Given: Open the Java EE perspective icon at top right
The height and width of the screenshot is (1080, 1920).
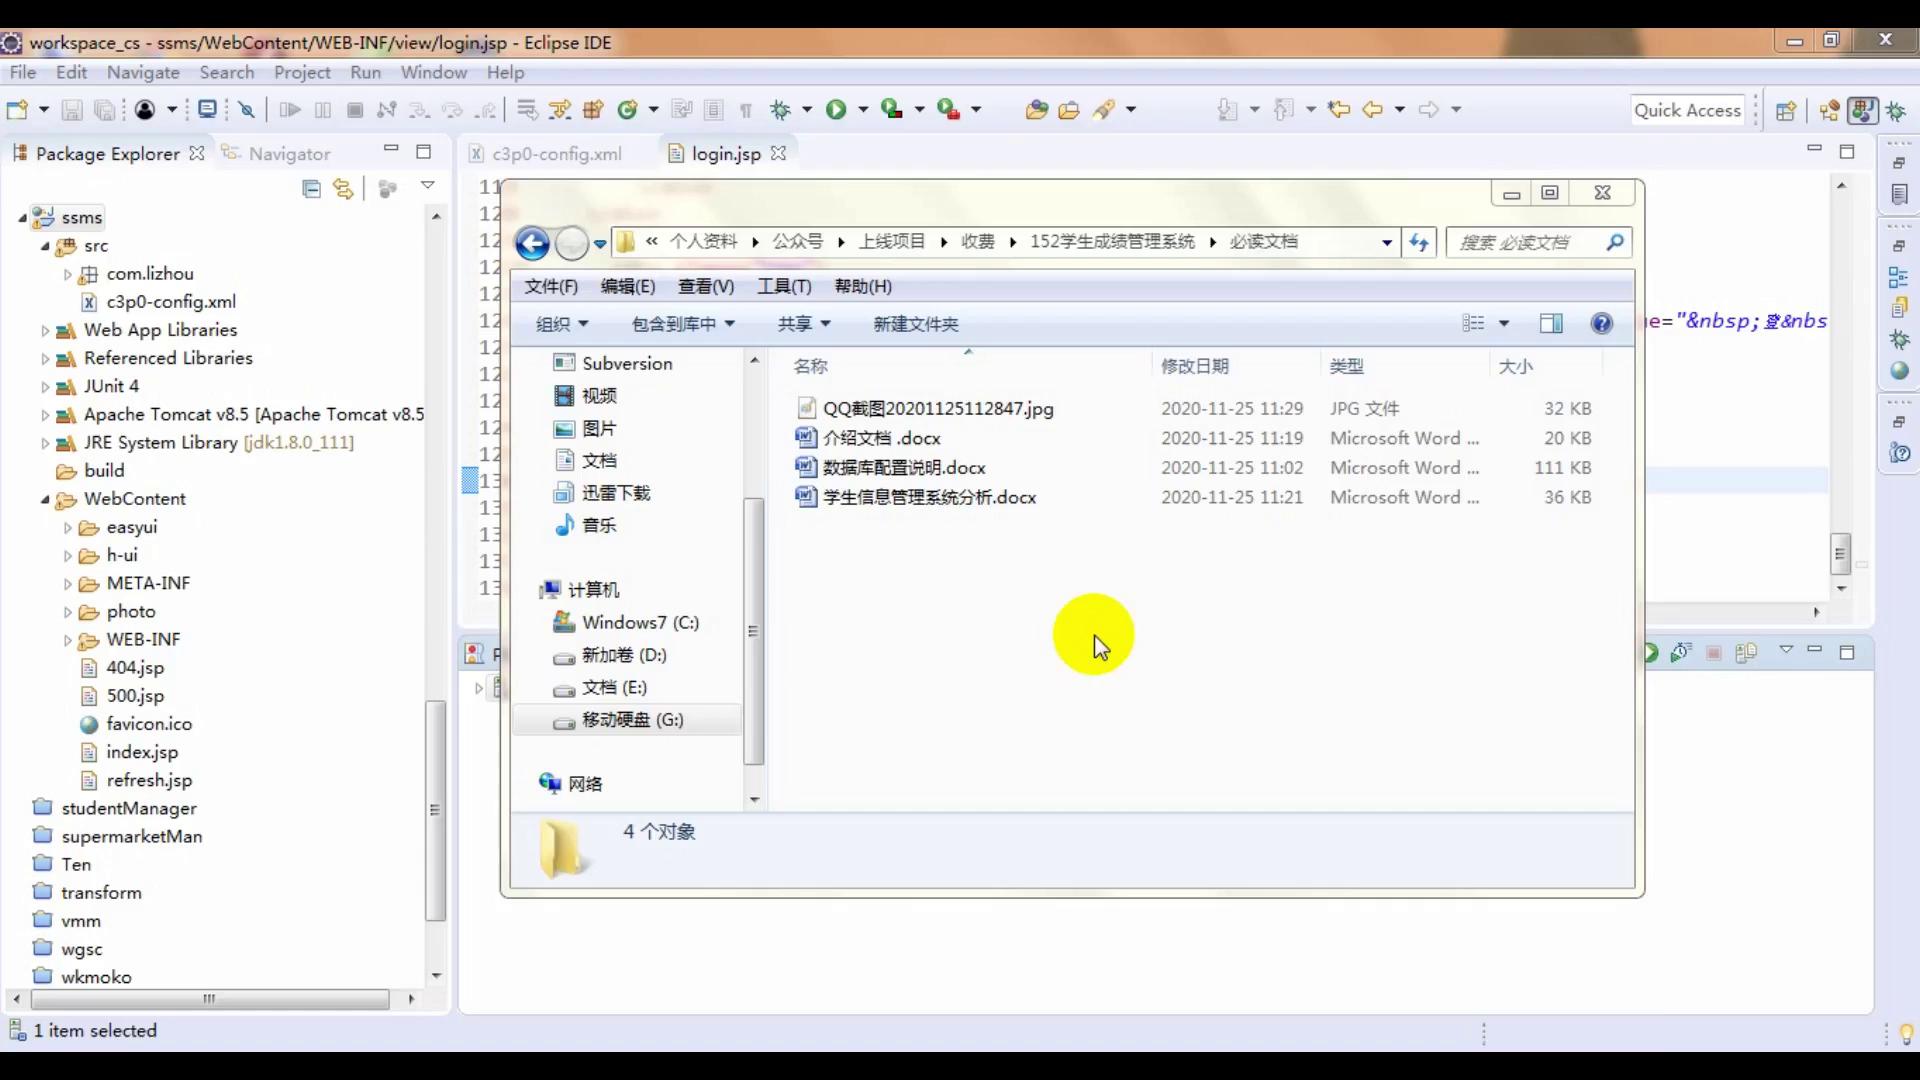Looking at the screenshot, I should pyautogui.click(x=1863, y=111).
